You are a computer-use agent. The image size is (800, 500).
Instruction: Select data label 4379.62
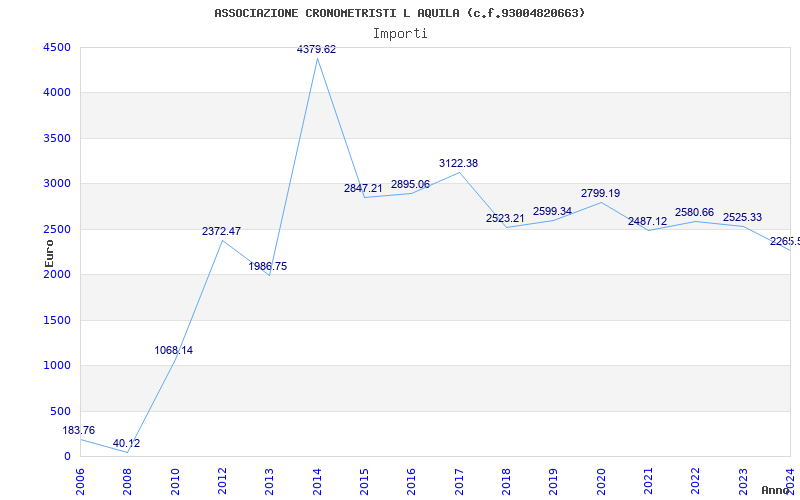(x=316, y=49)
